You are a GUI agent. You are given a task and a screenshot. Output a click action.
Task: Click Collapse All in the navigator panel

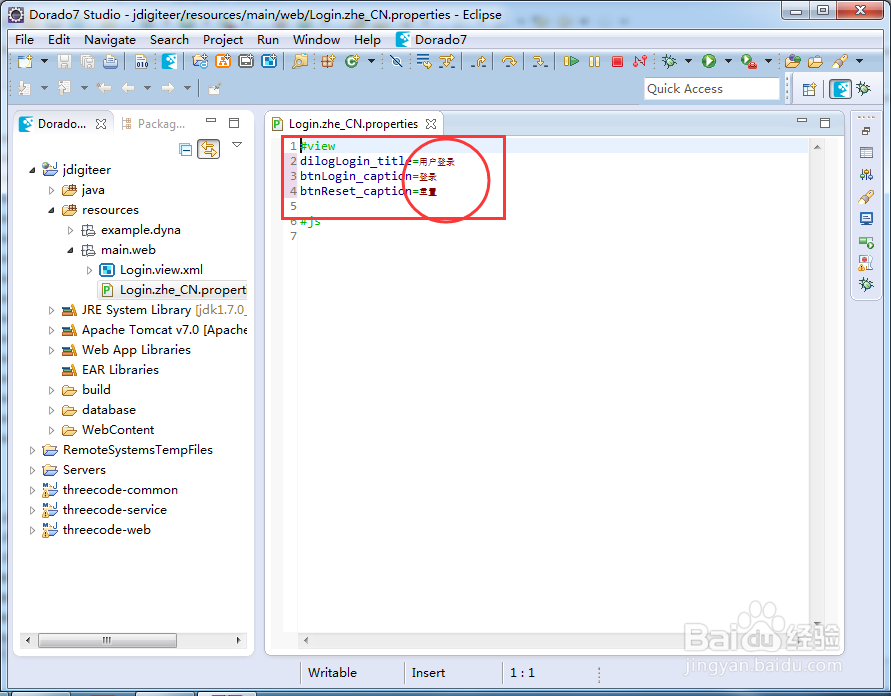(x=185, y=149)
